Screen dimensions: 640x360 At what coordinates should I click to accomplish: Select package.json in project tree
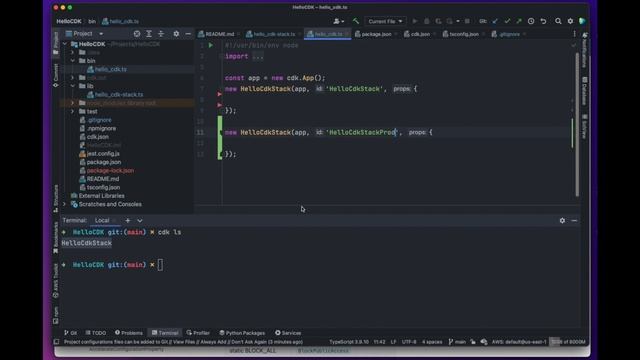click(104, 162)
